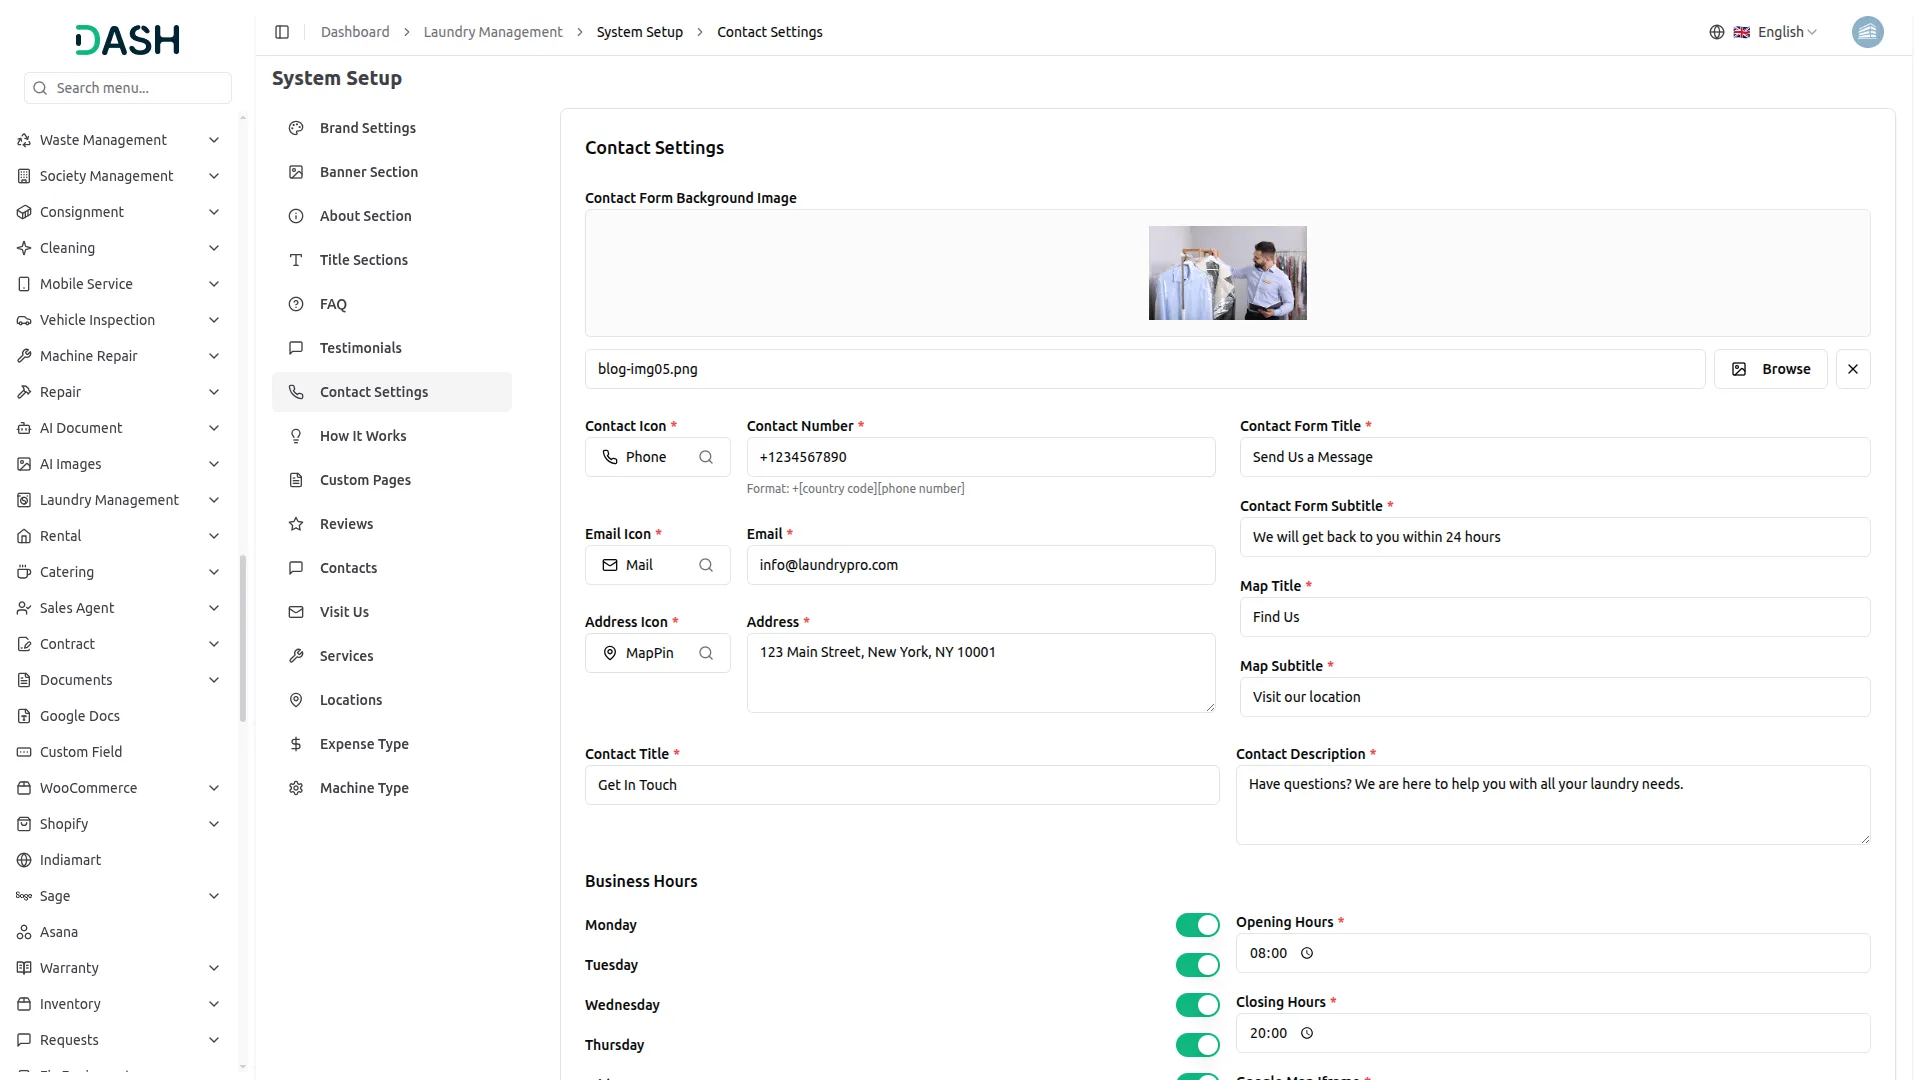This screenshot has height=1080, width=1920.
Task: Toggle Monday business hours switch
Action: coord(1197,925)
